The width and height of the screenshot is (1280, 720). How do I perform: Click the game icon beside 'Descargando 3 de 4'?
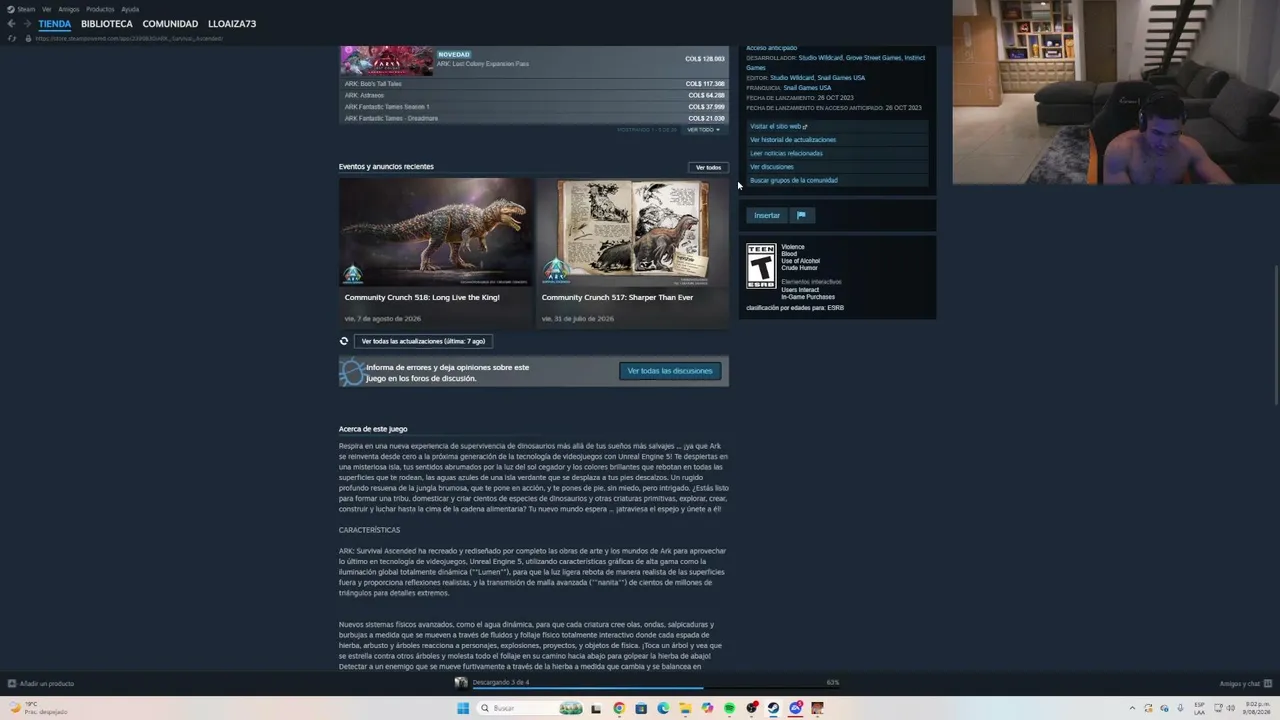point(461,683)
